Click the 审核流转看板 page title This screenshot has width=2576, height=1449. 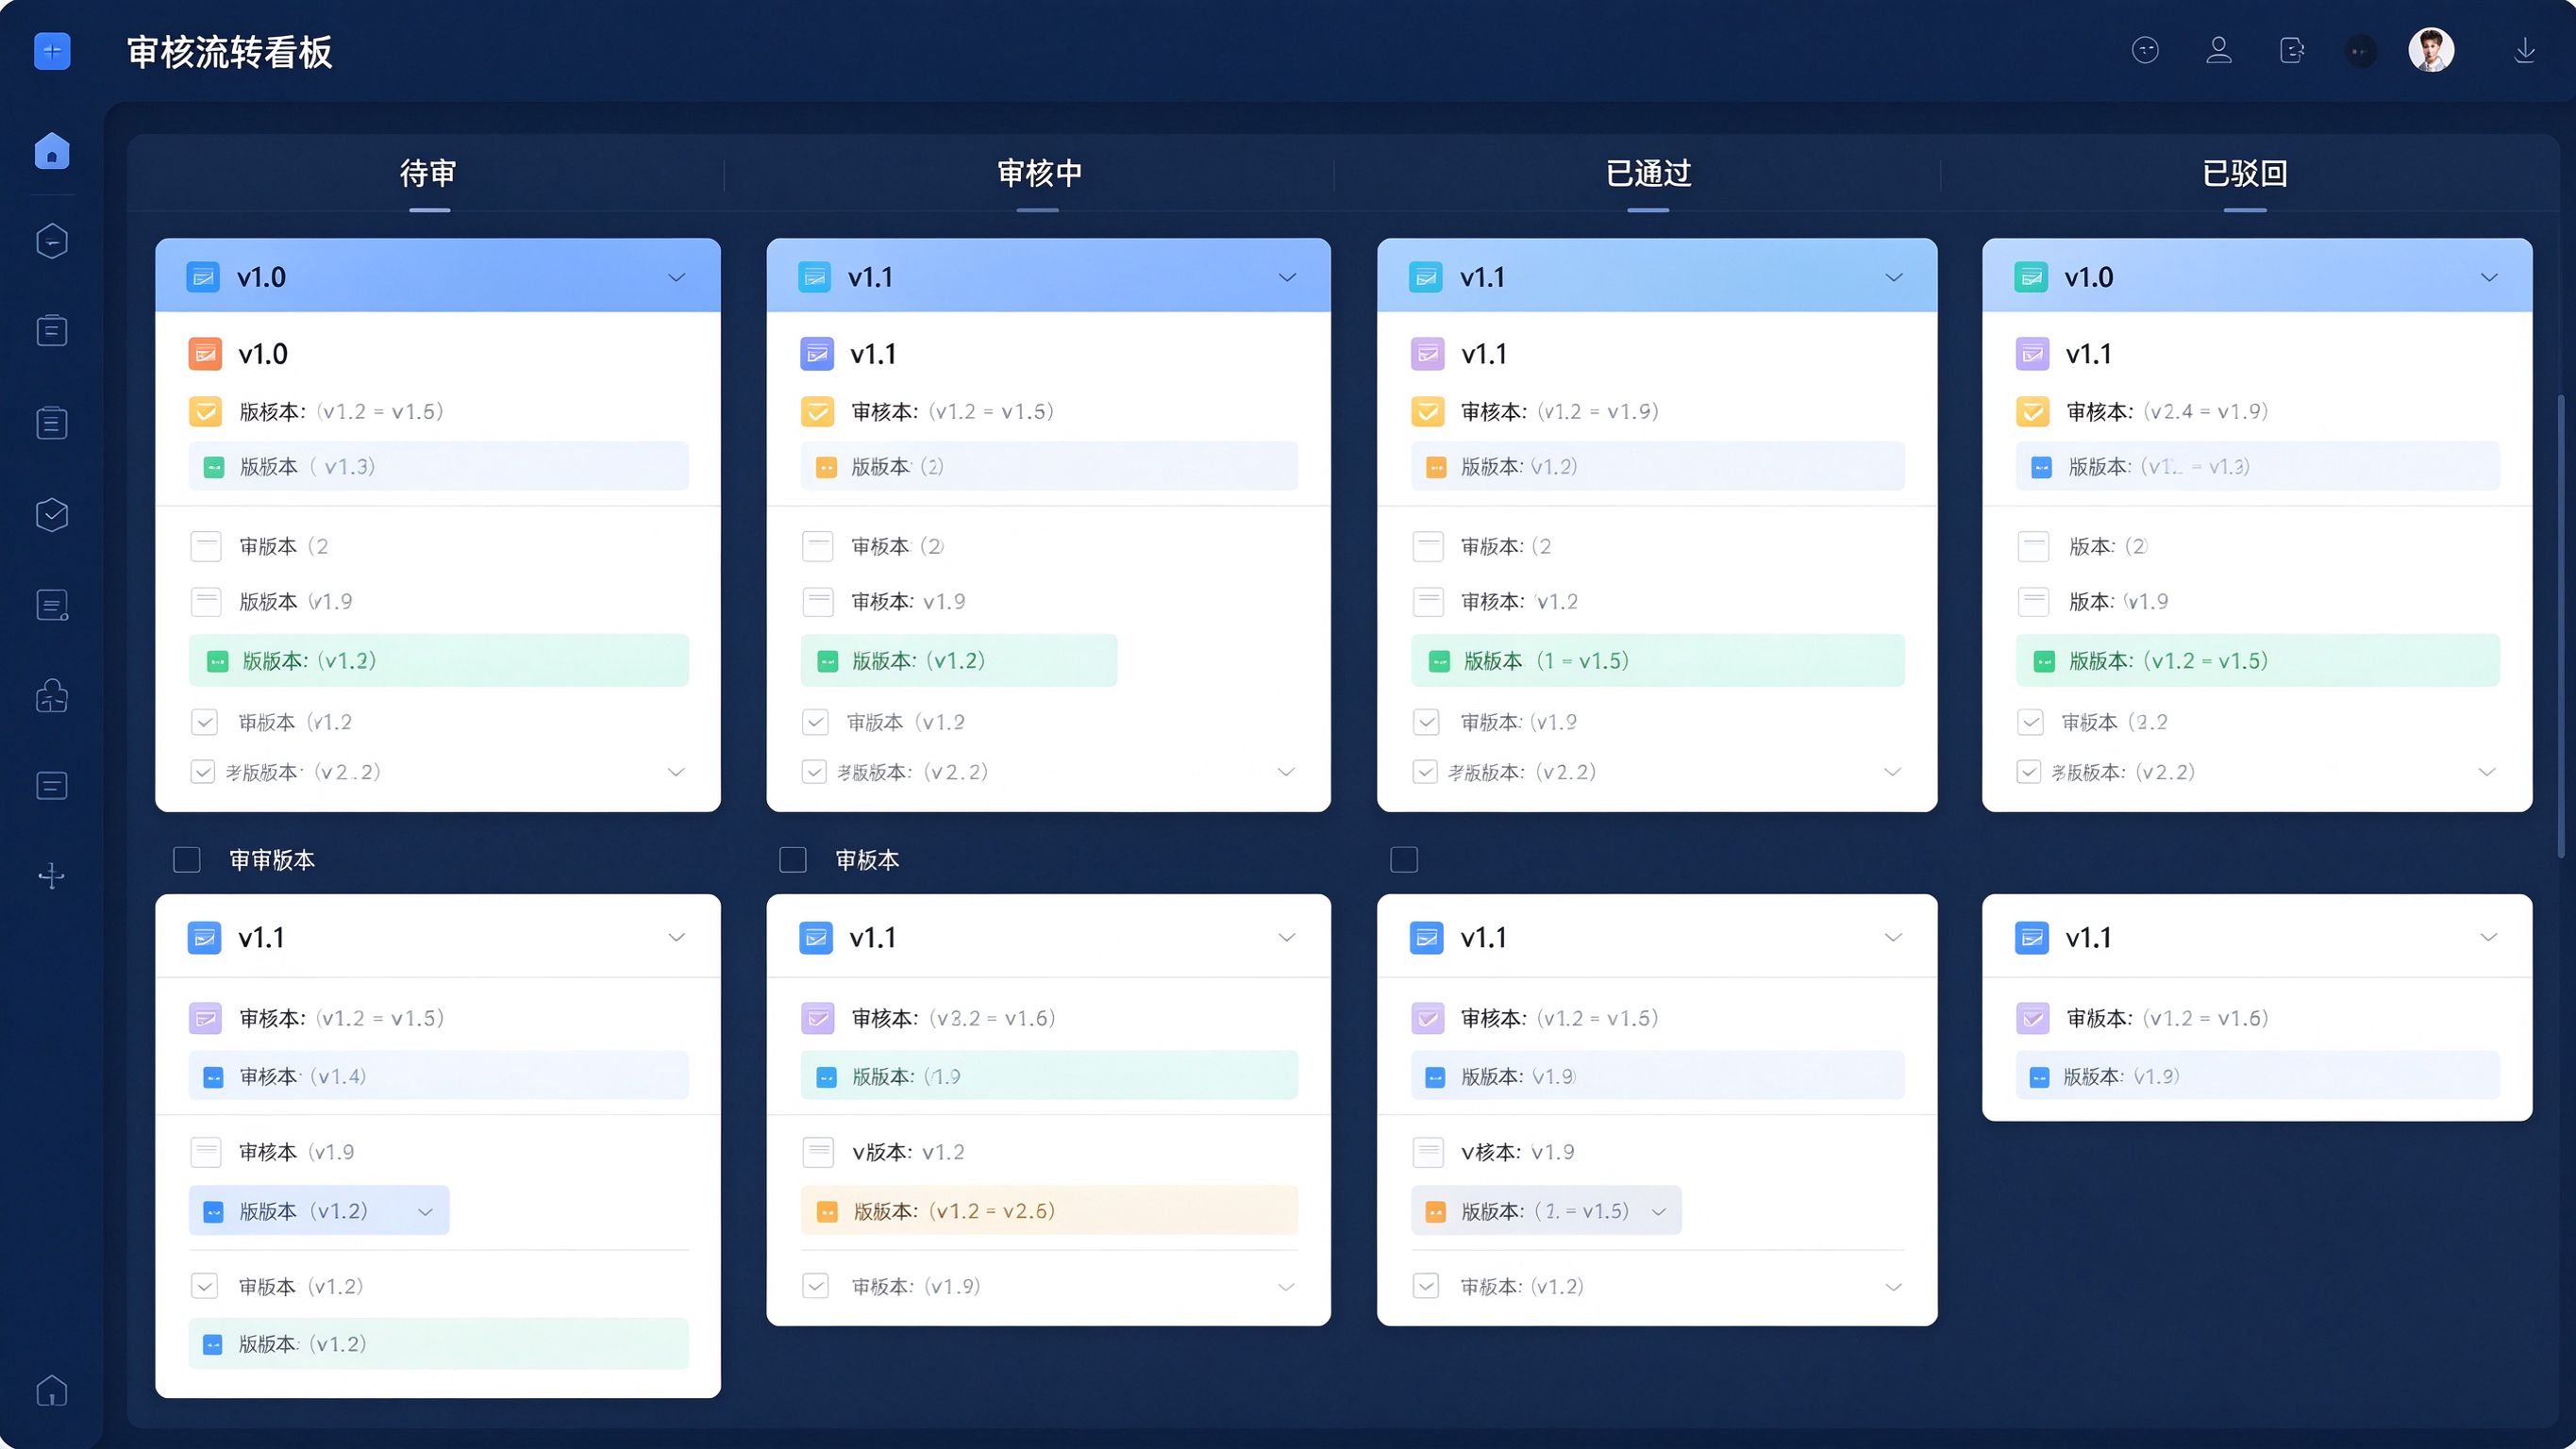230,52
